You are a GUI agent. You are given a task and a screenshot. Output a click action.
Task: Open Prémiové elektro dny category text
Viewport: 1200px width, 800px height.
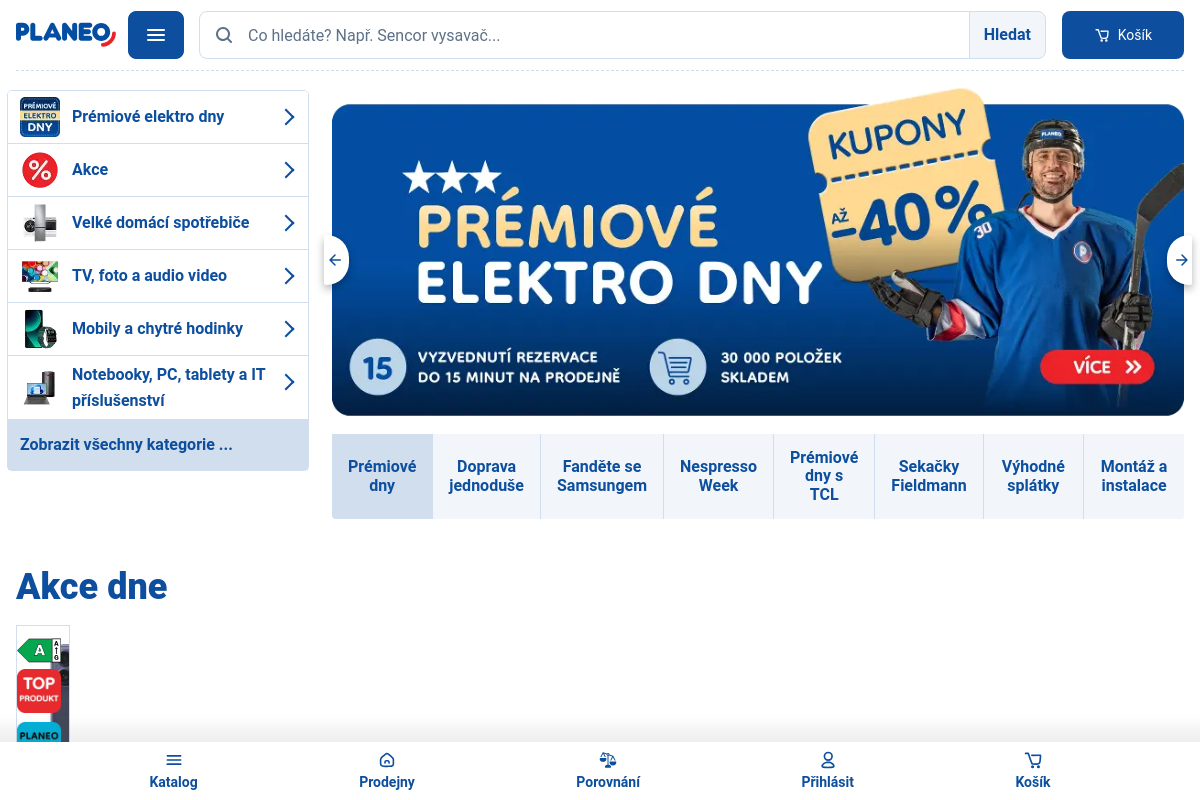point(148,117)
